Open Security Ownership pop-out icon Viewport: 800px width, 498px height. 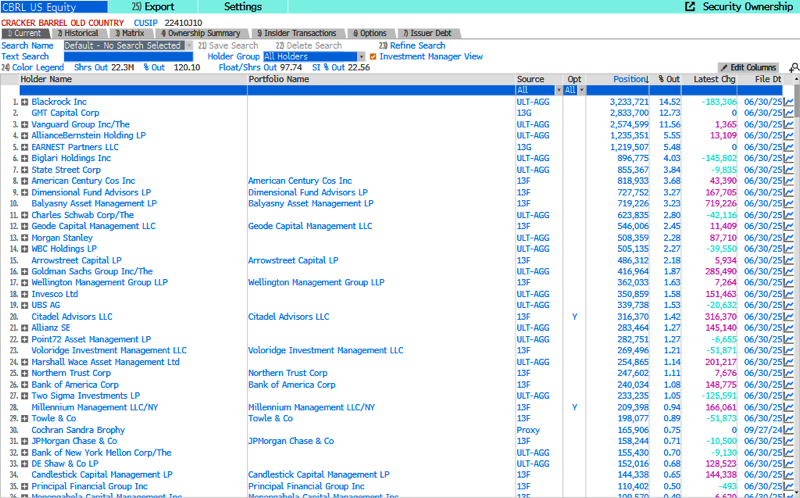(689, 7)
